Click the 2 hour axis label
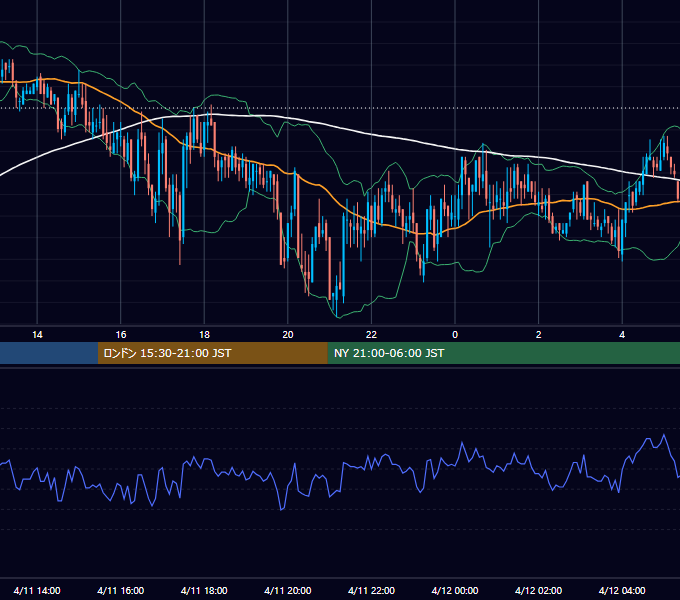 (539, 335)
